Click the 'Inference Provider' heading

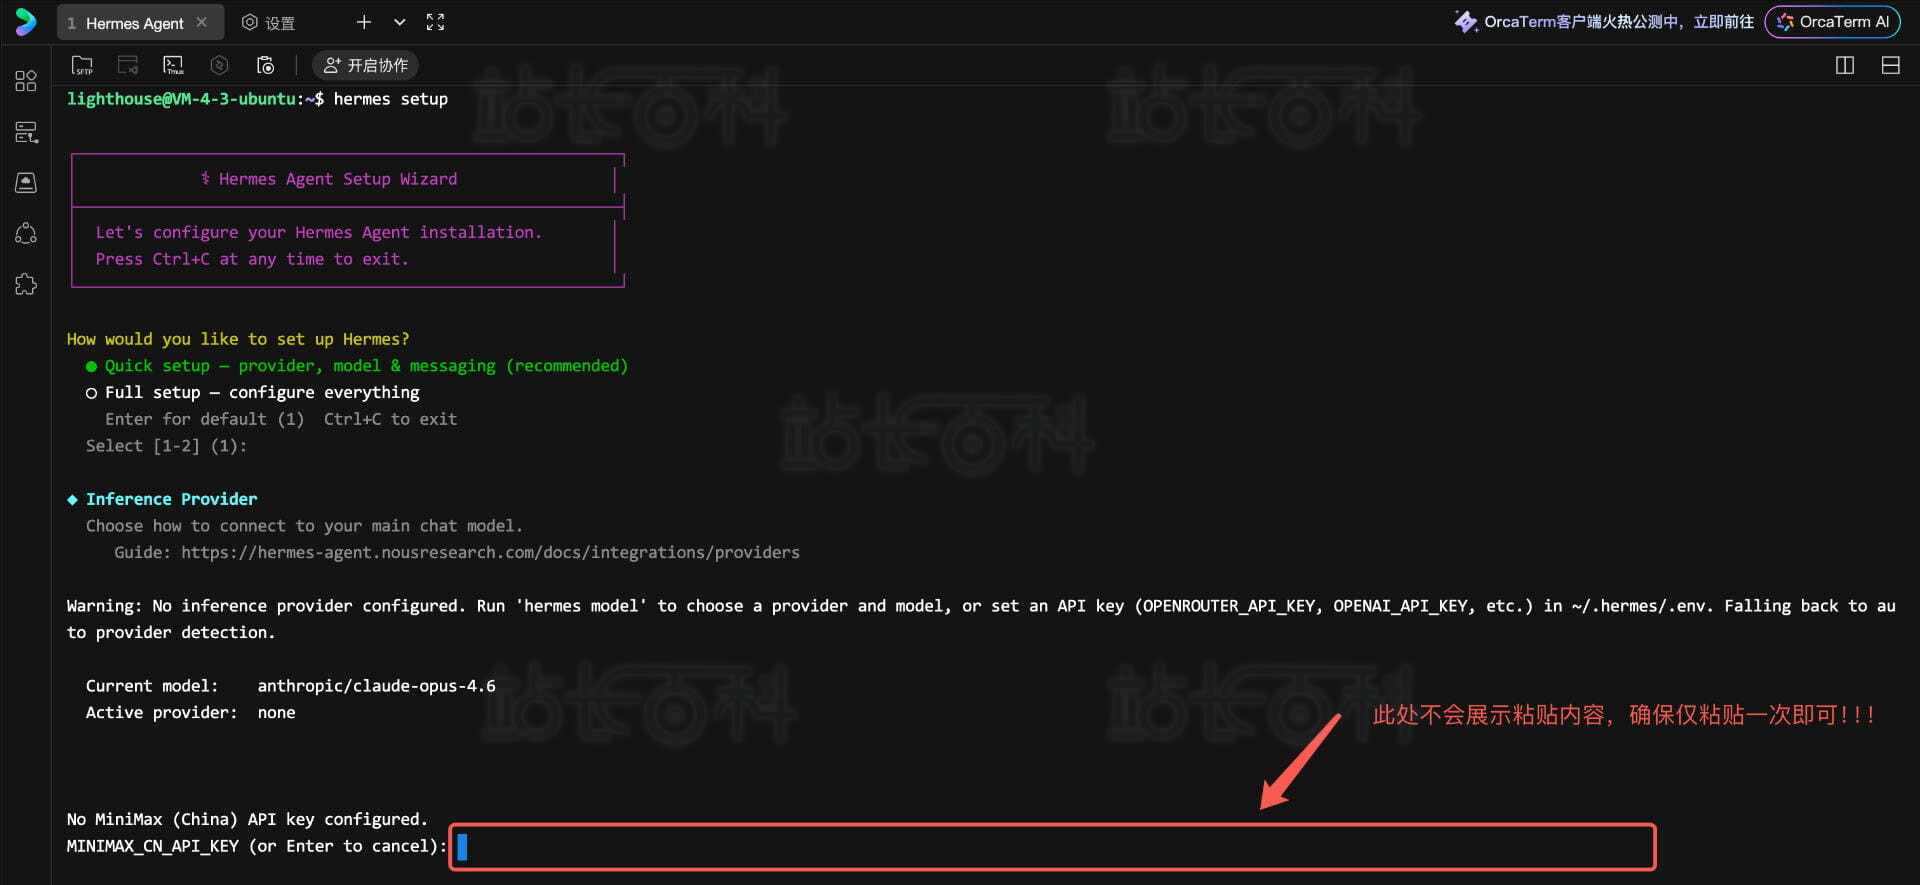(x=171, y=499)
